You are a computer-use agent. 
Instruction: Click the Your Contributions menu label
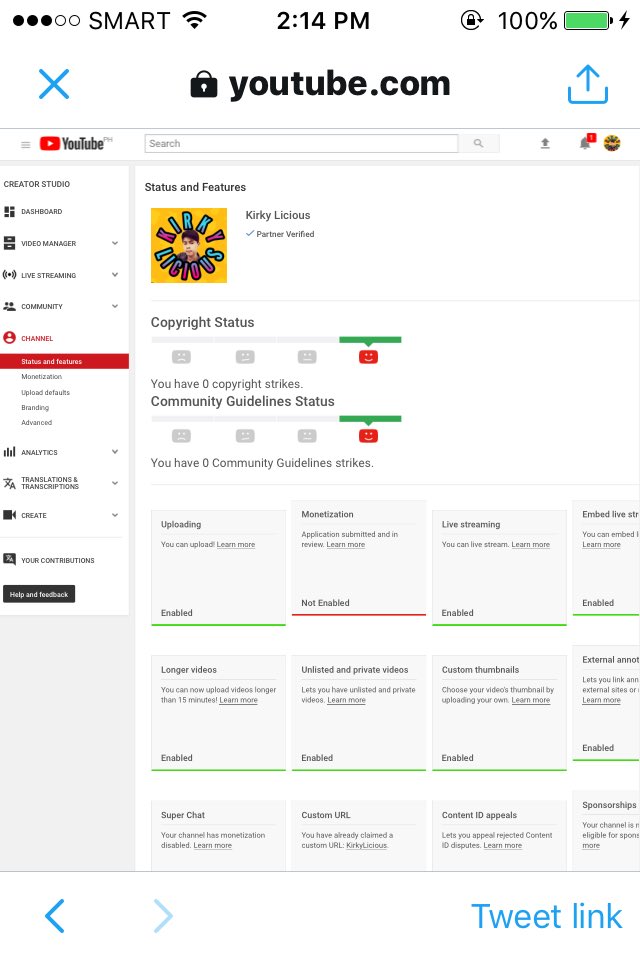tap(58, 560)
